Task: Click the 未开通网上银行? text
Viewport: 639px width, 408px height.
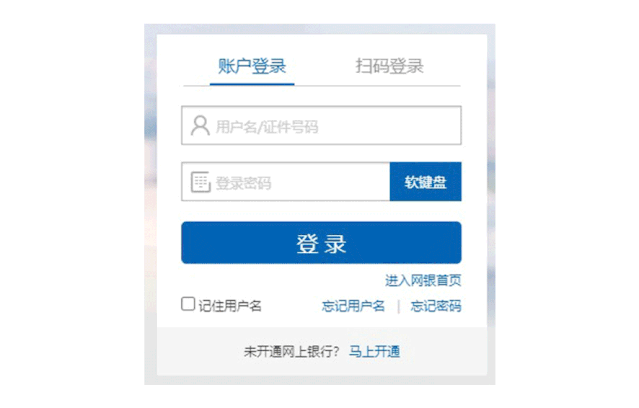Action: coord(291,351)
